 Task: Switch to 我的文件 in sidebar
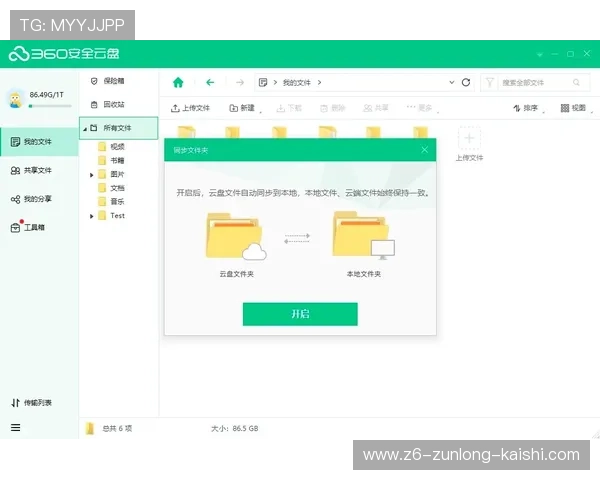pyautogui.click(x=39, y=142)
